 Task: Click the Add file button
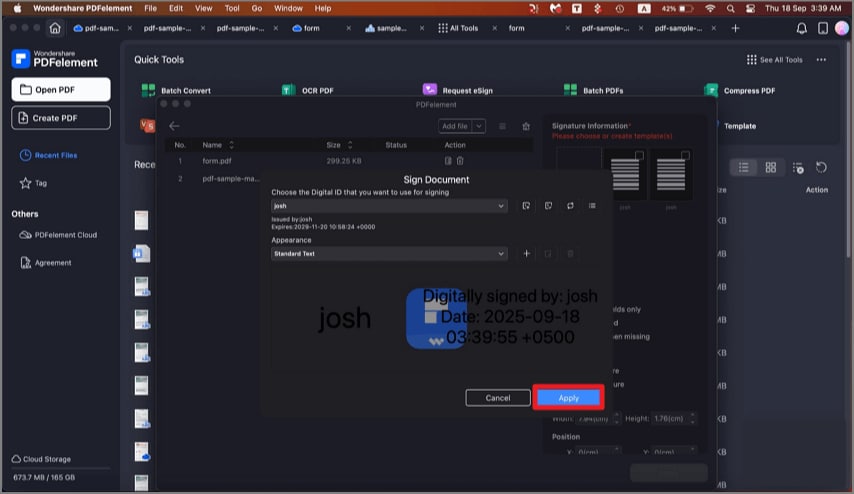(455, 126)
